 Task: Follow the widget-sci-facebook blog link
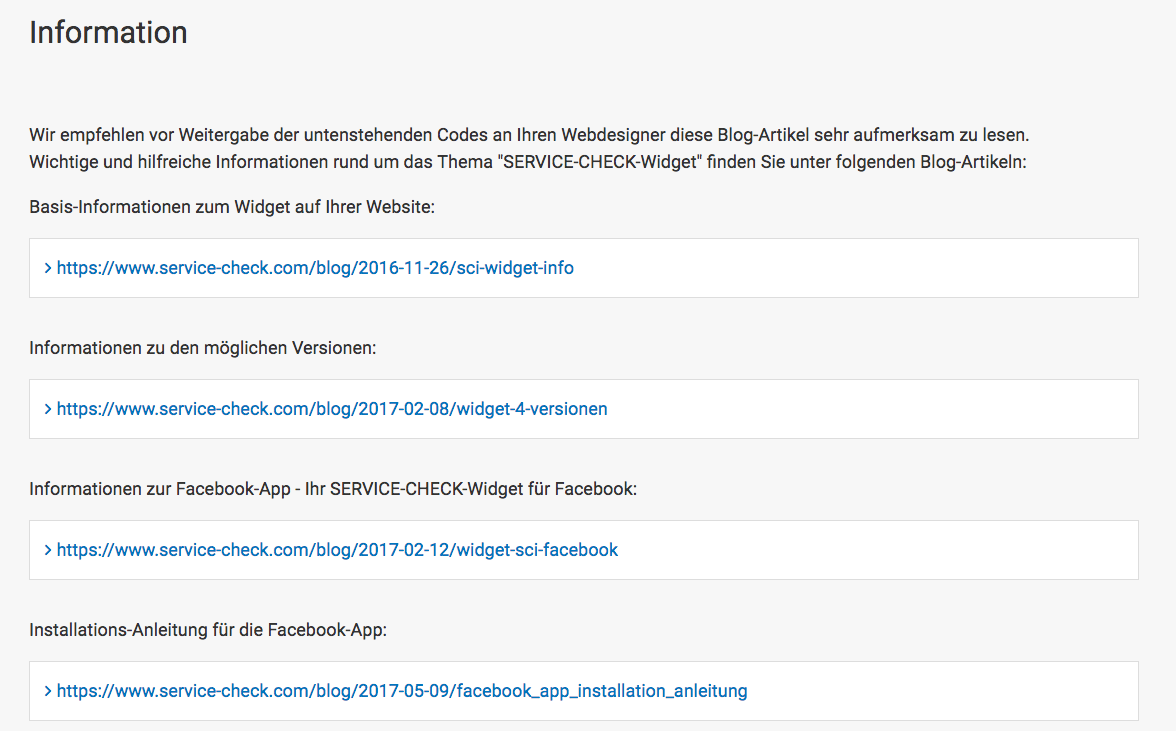(337, 550)
